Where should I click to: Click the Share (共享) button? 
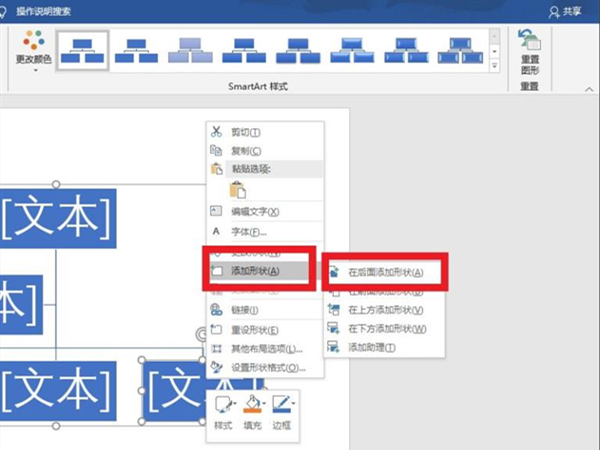(x=568, y=10)
